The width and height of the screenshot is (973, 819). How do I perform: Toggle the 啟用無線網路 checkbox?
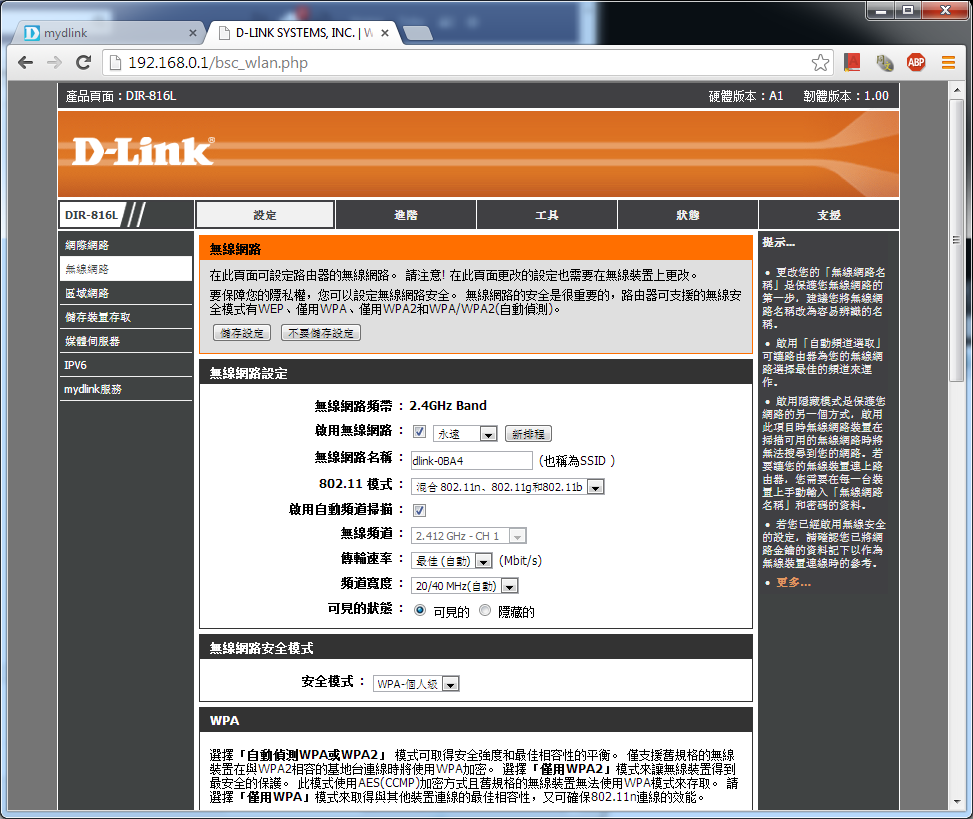[420, 432]
